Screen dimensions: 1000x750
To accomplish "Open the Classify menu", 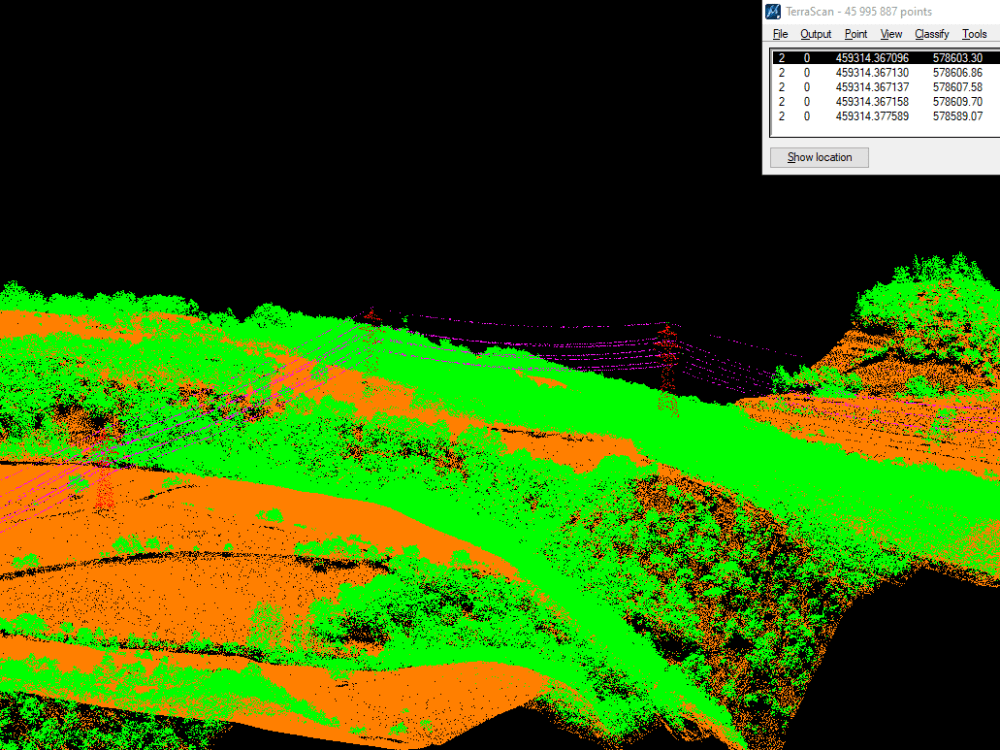I will 931,33.
